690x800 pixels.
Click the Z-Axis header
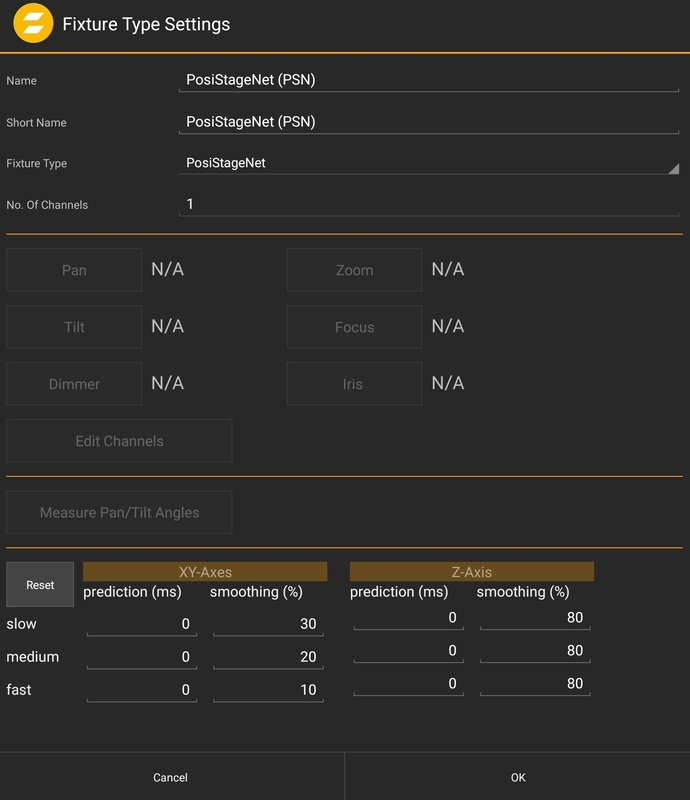[472, 572]
